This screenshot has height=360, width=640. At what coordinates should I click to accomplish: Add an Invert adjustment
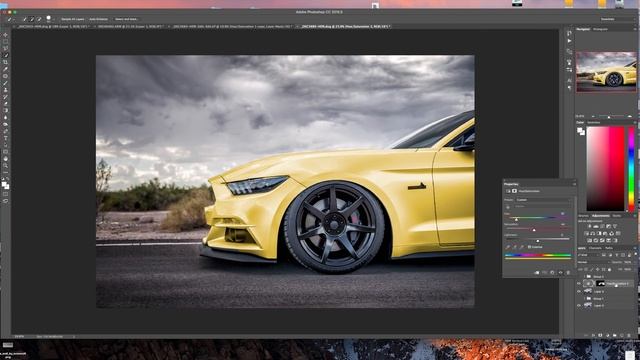589,240
